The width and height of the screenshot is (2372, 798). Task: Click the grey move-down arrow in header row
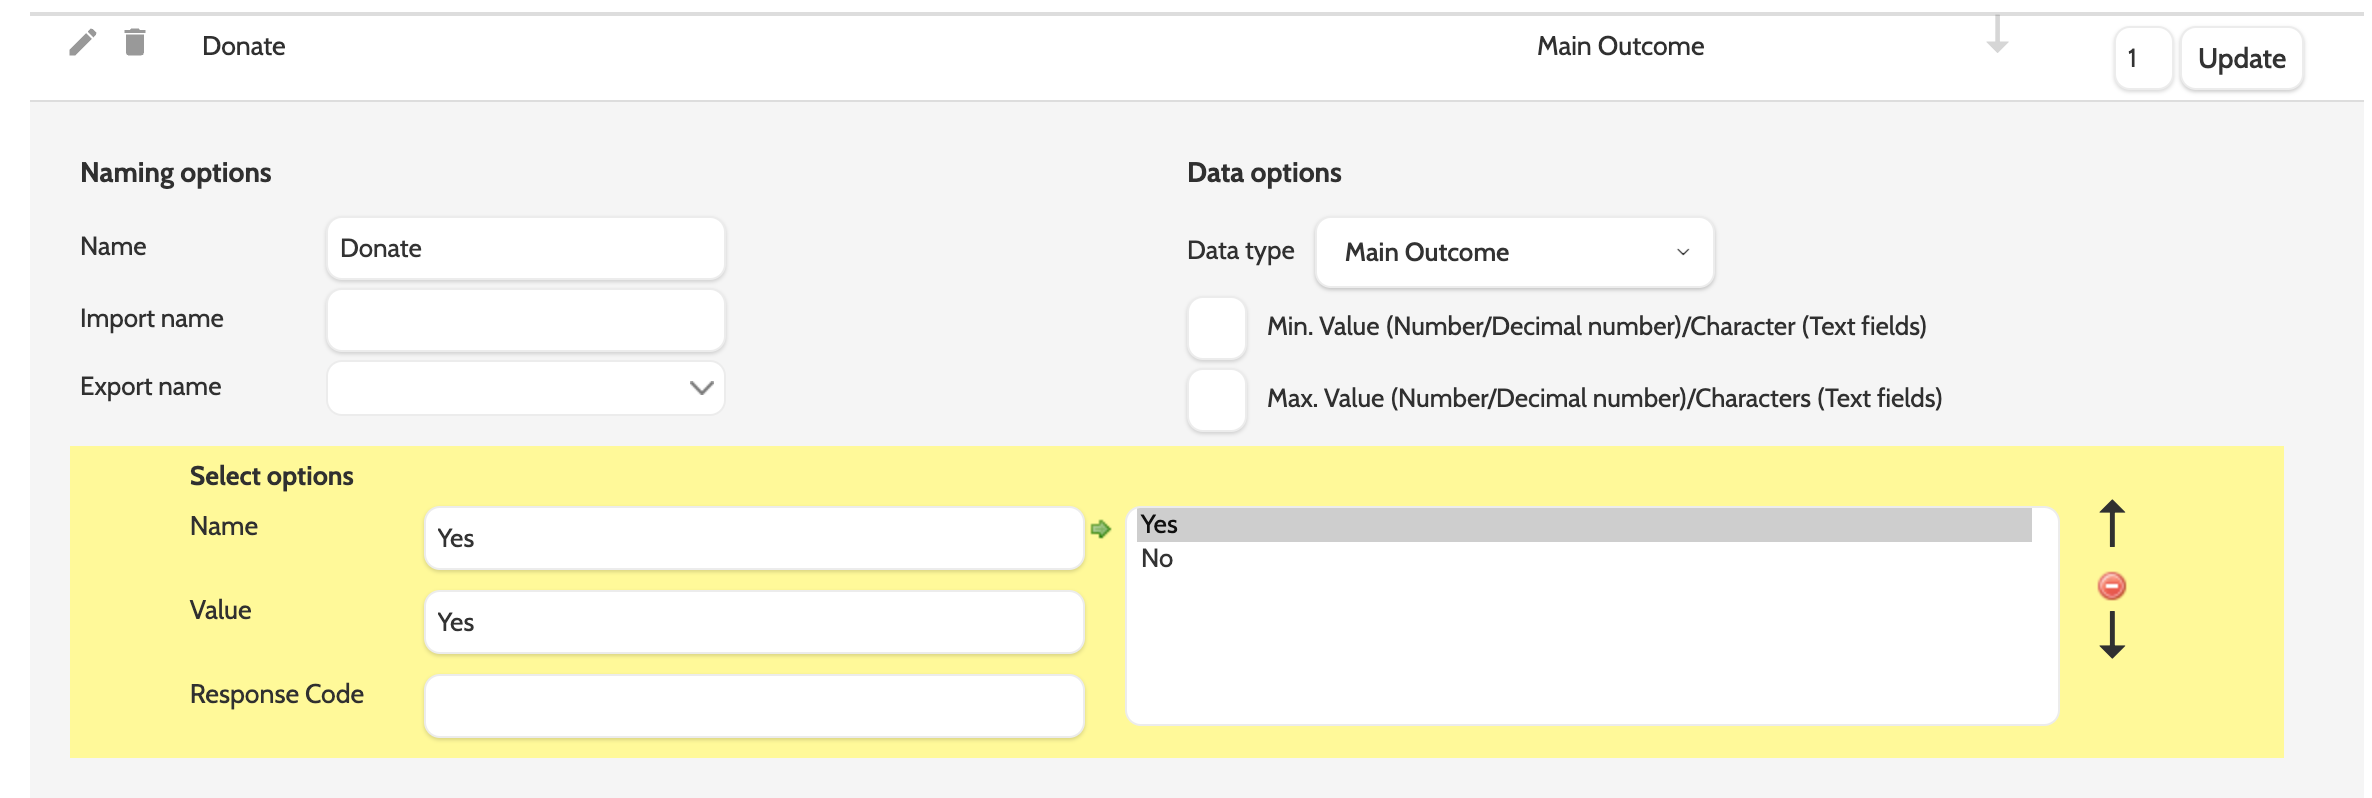[1997, 35]
